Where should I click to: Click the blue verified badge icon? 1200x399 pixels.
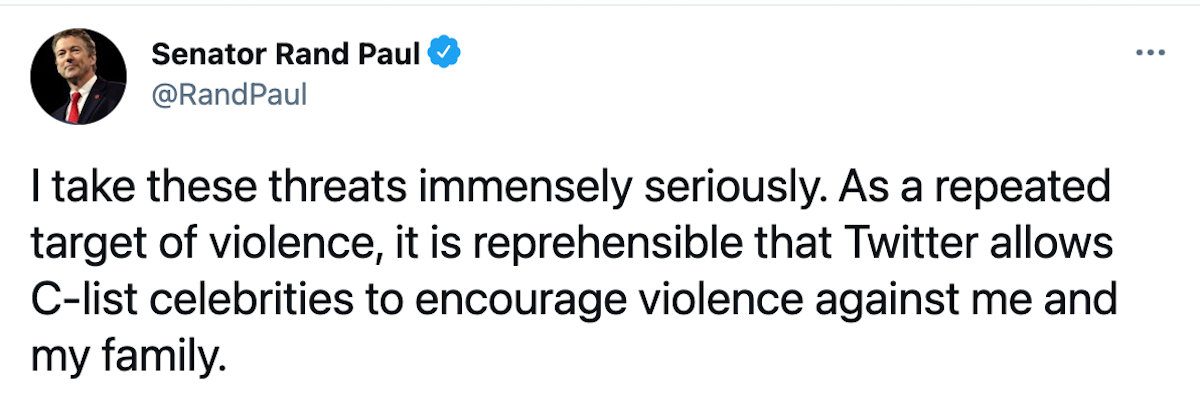[444, 53]
